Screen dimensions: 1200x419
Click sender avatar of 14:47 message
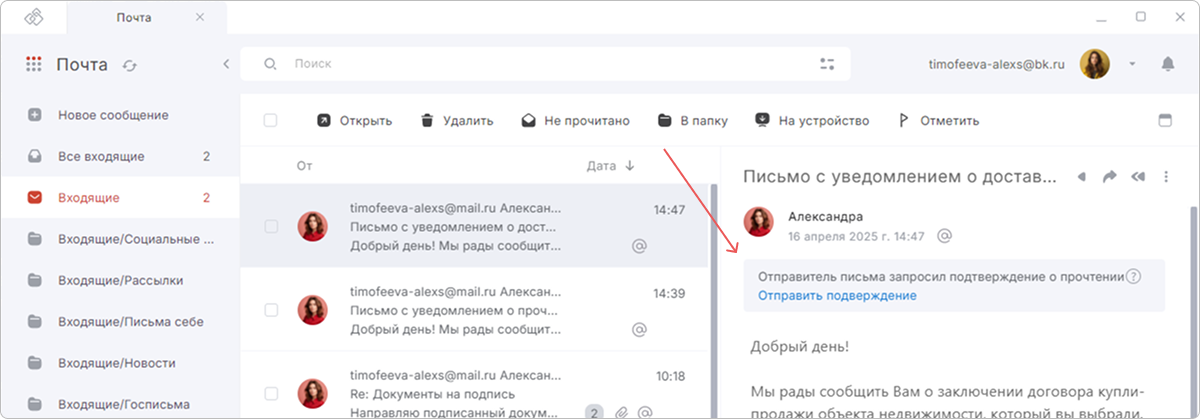pyautogui.click(x=313, y=227)
